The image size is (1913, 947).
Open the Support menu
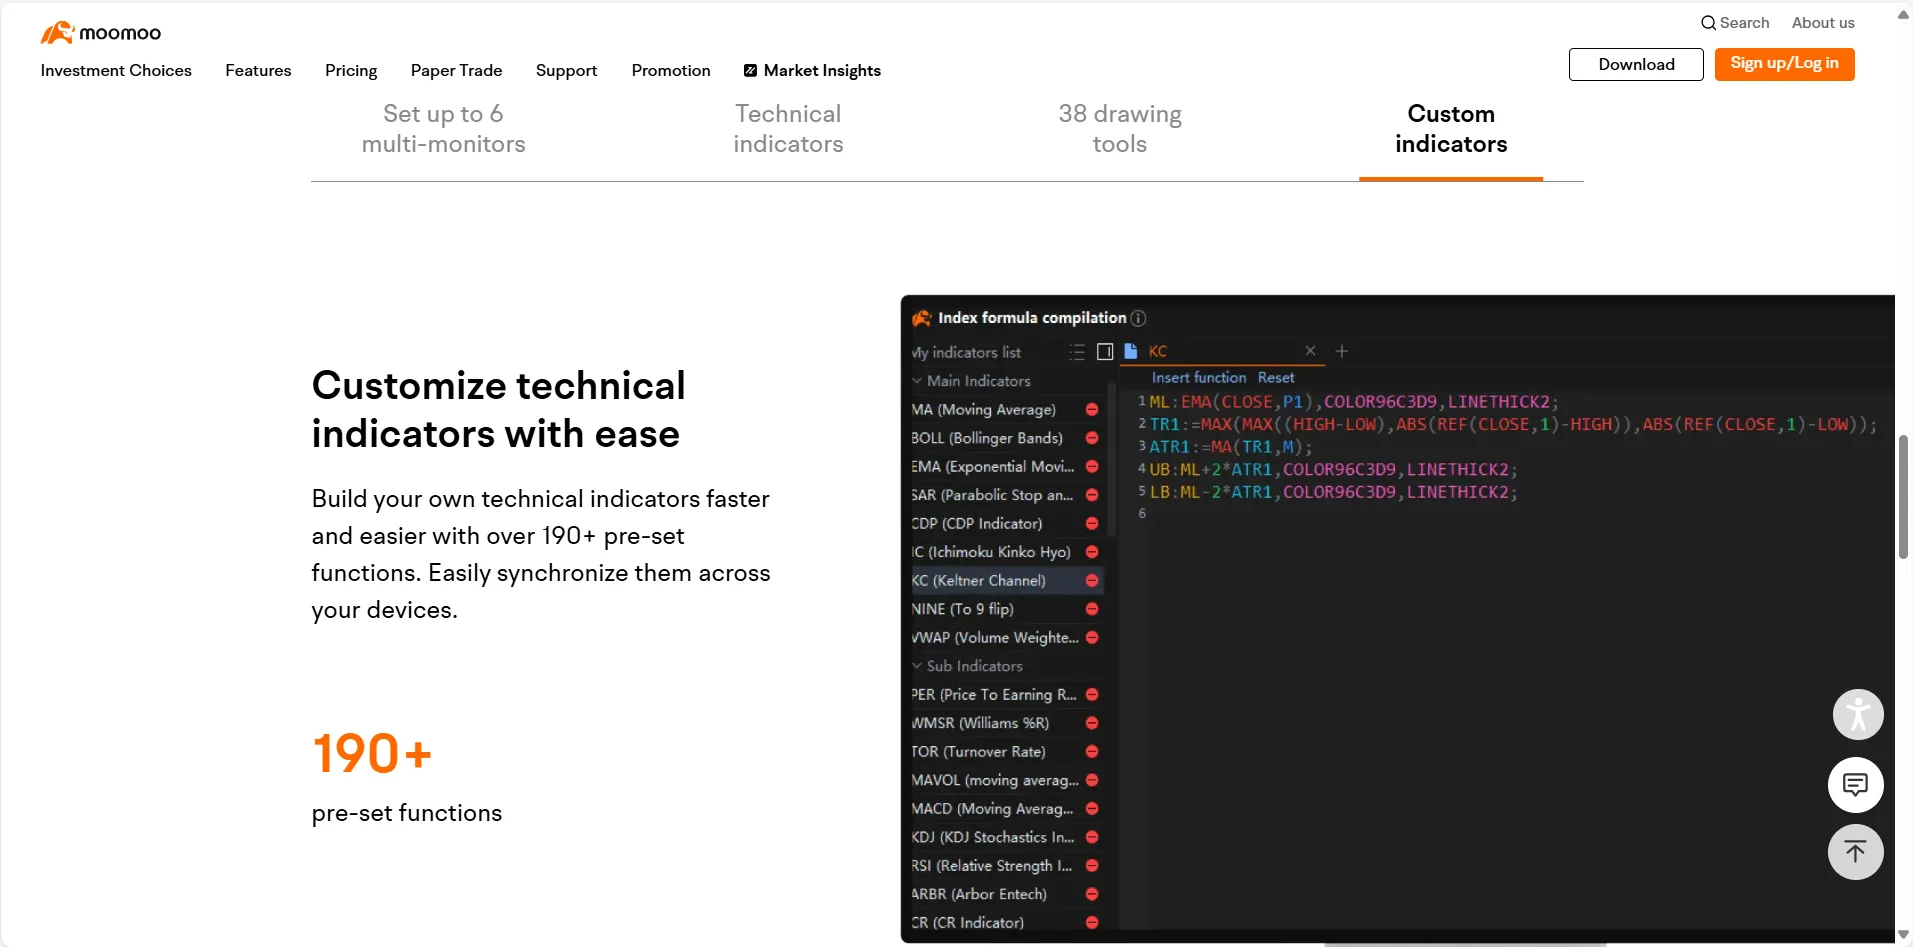pyautogui.click(x=566, y=71)
